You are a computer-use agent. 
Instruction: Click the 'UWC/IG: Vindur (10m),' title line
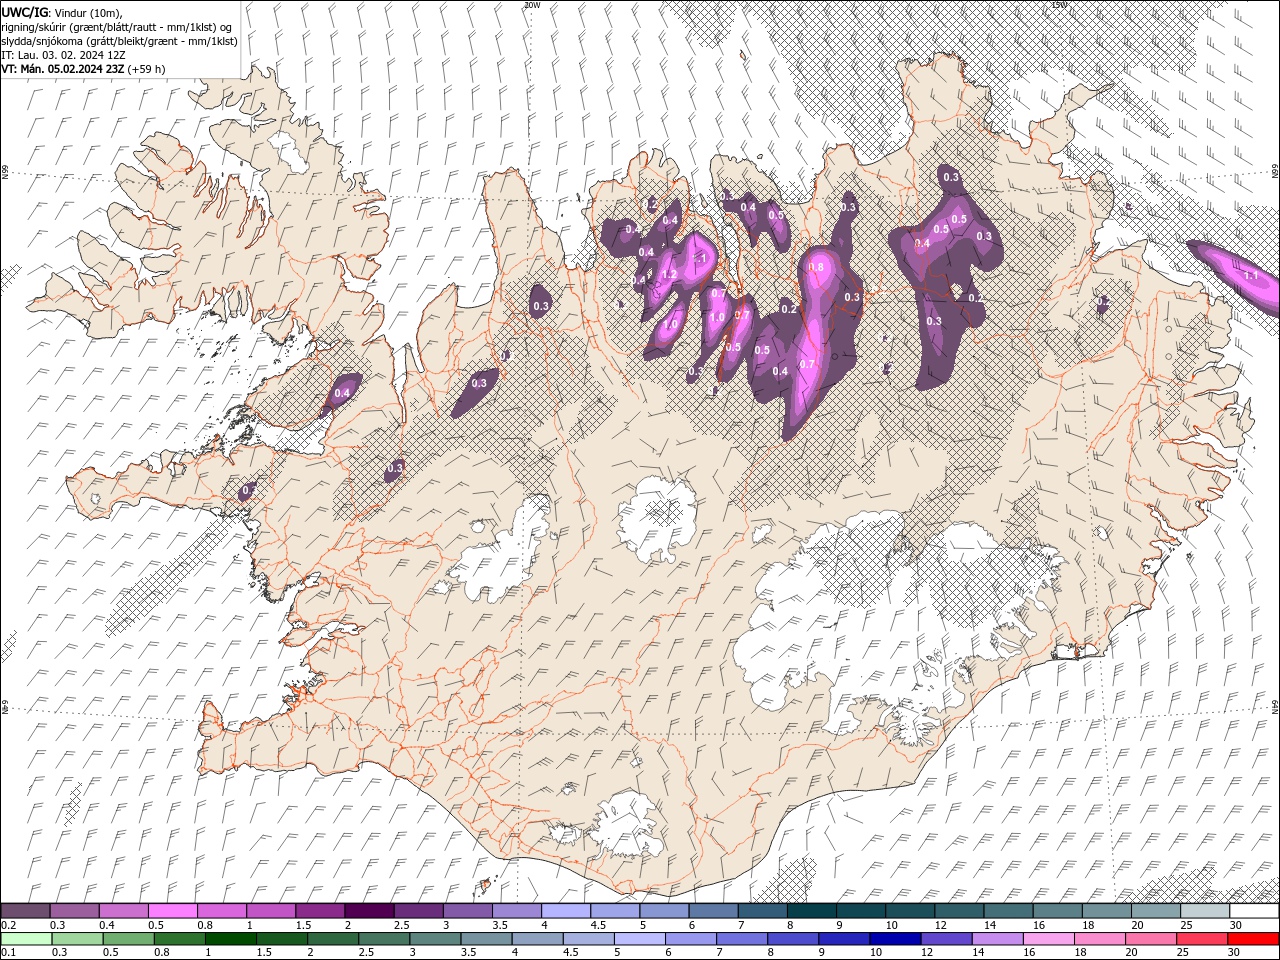(x=62, y=12)
